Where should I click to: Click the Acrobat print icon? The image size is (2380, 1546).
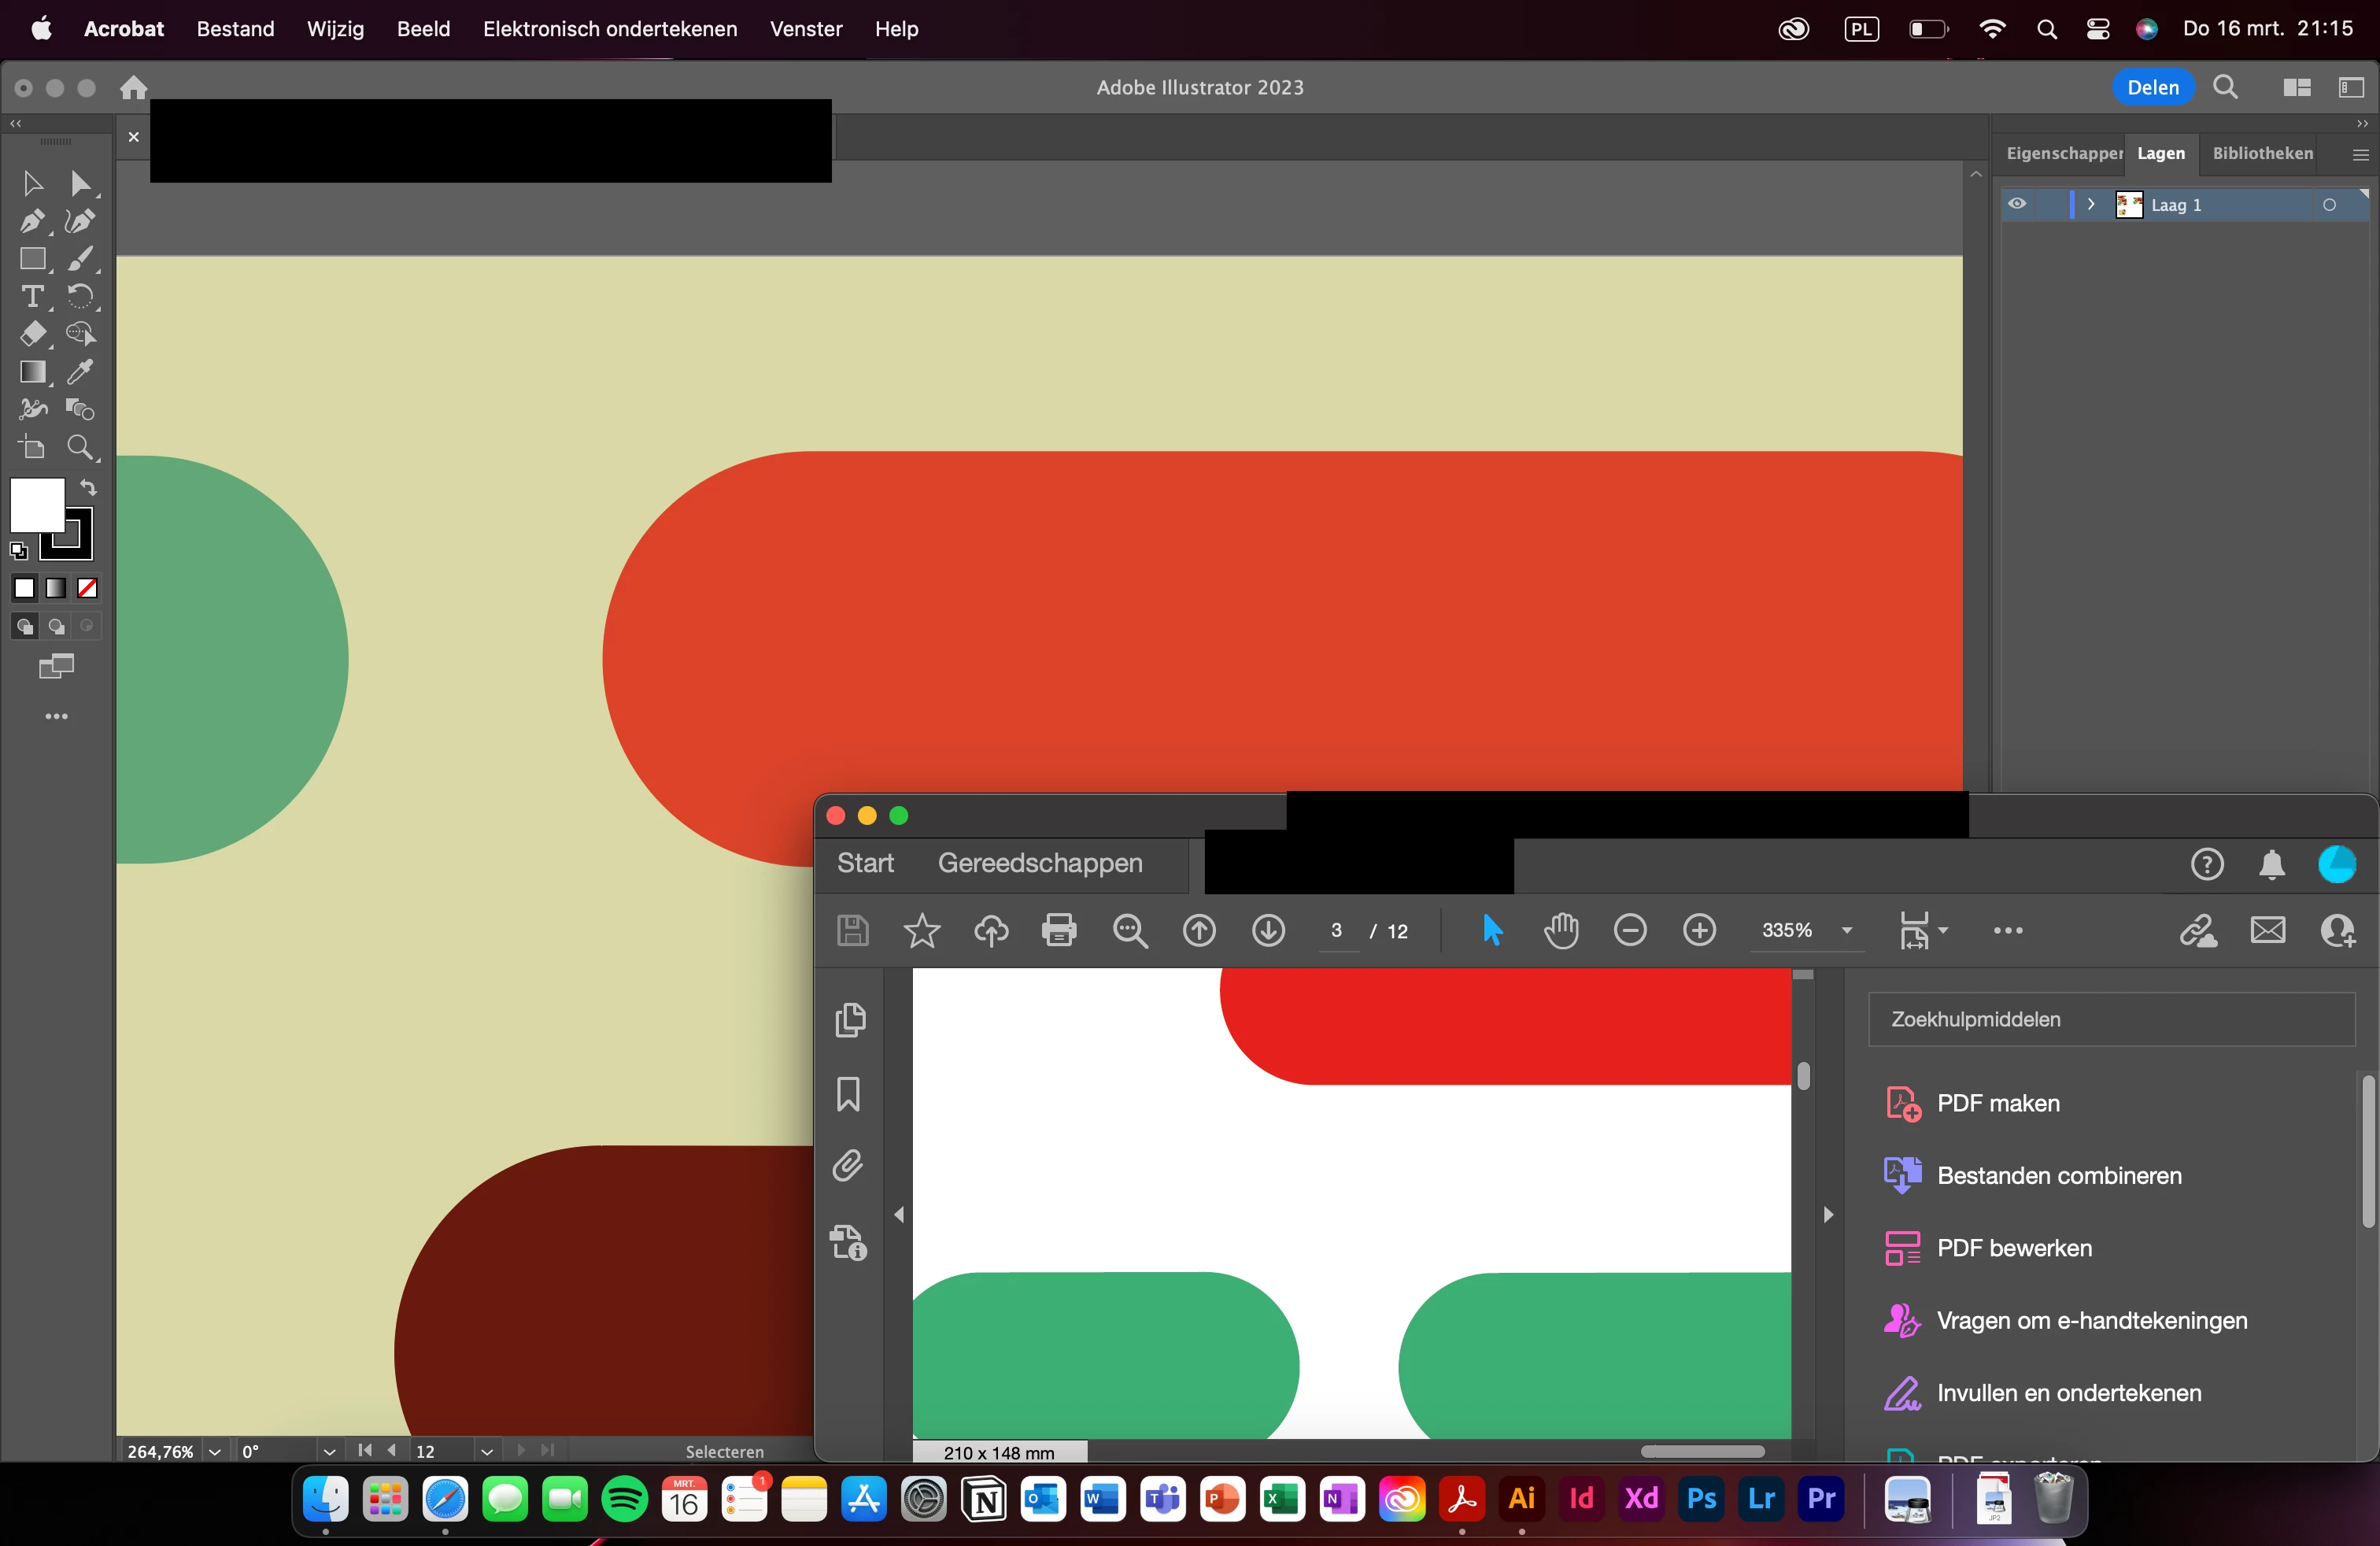tap(1059, 930)
